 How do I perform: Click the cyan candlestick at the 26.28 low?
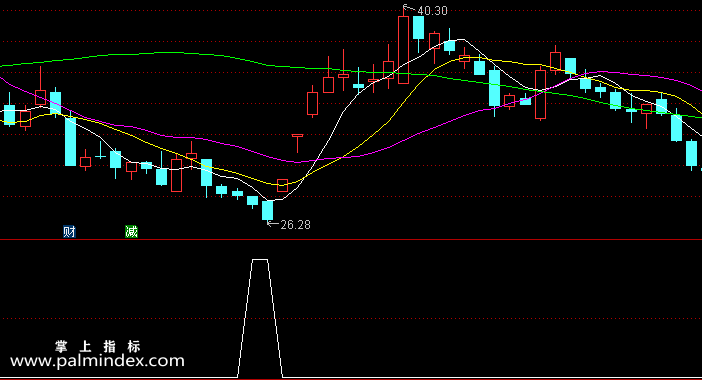[x=267, y=210]
